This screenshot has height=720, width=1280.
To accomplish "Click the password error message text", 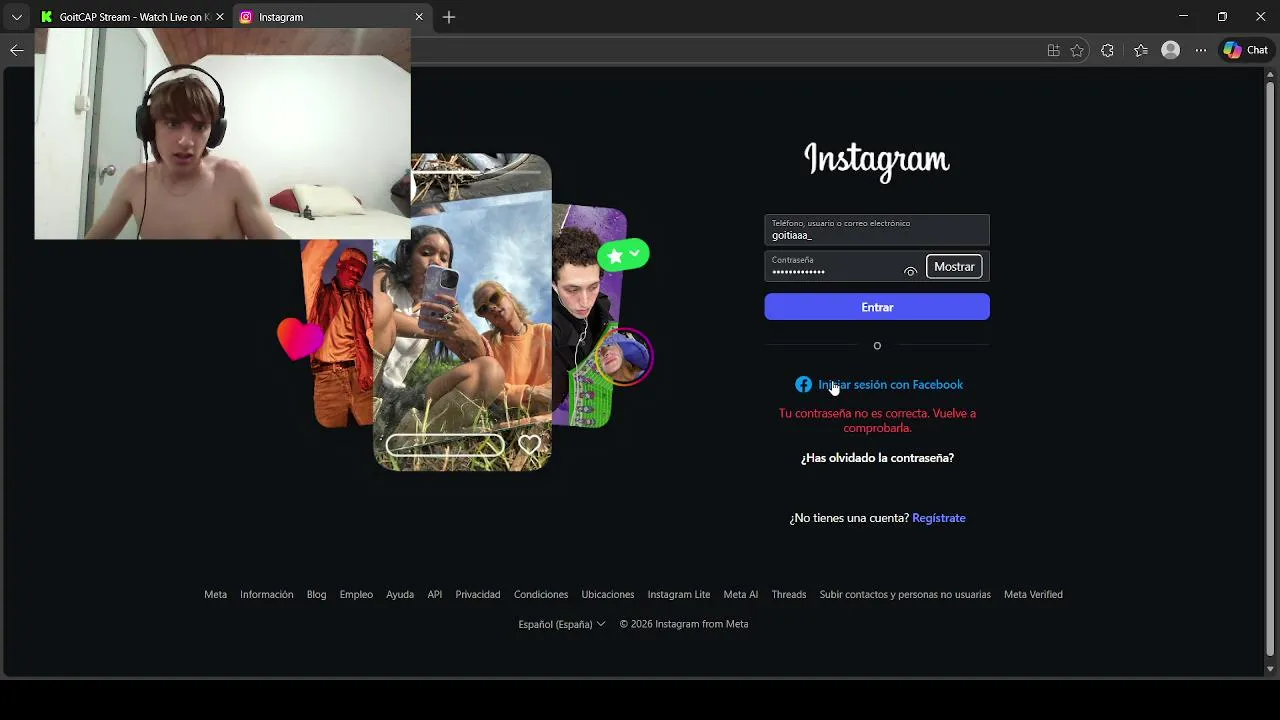I will click(877, 420).
